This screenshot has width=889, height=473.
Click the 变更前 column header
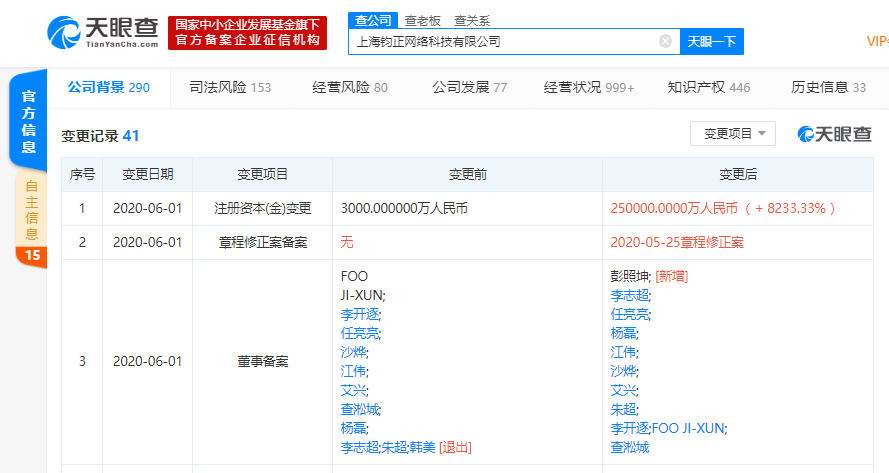click(467, 175)
